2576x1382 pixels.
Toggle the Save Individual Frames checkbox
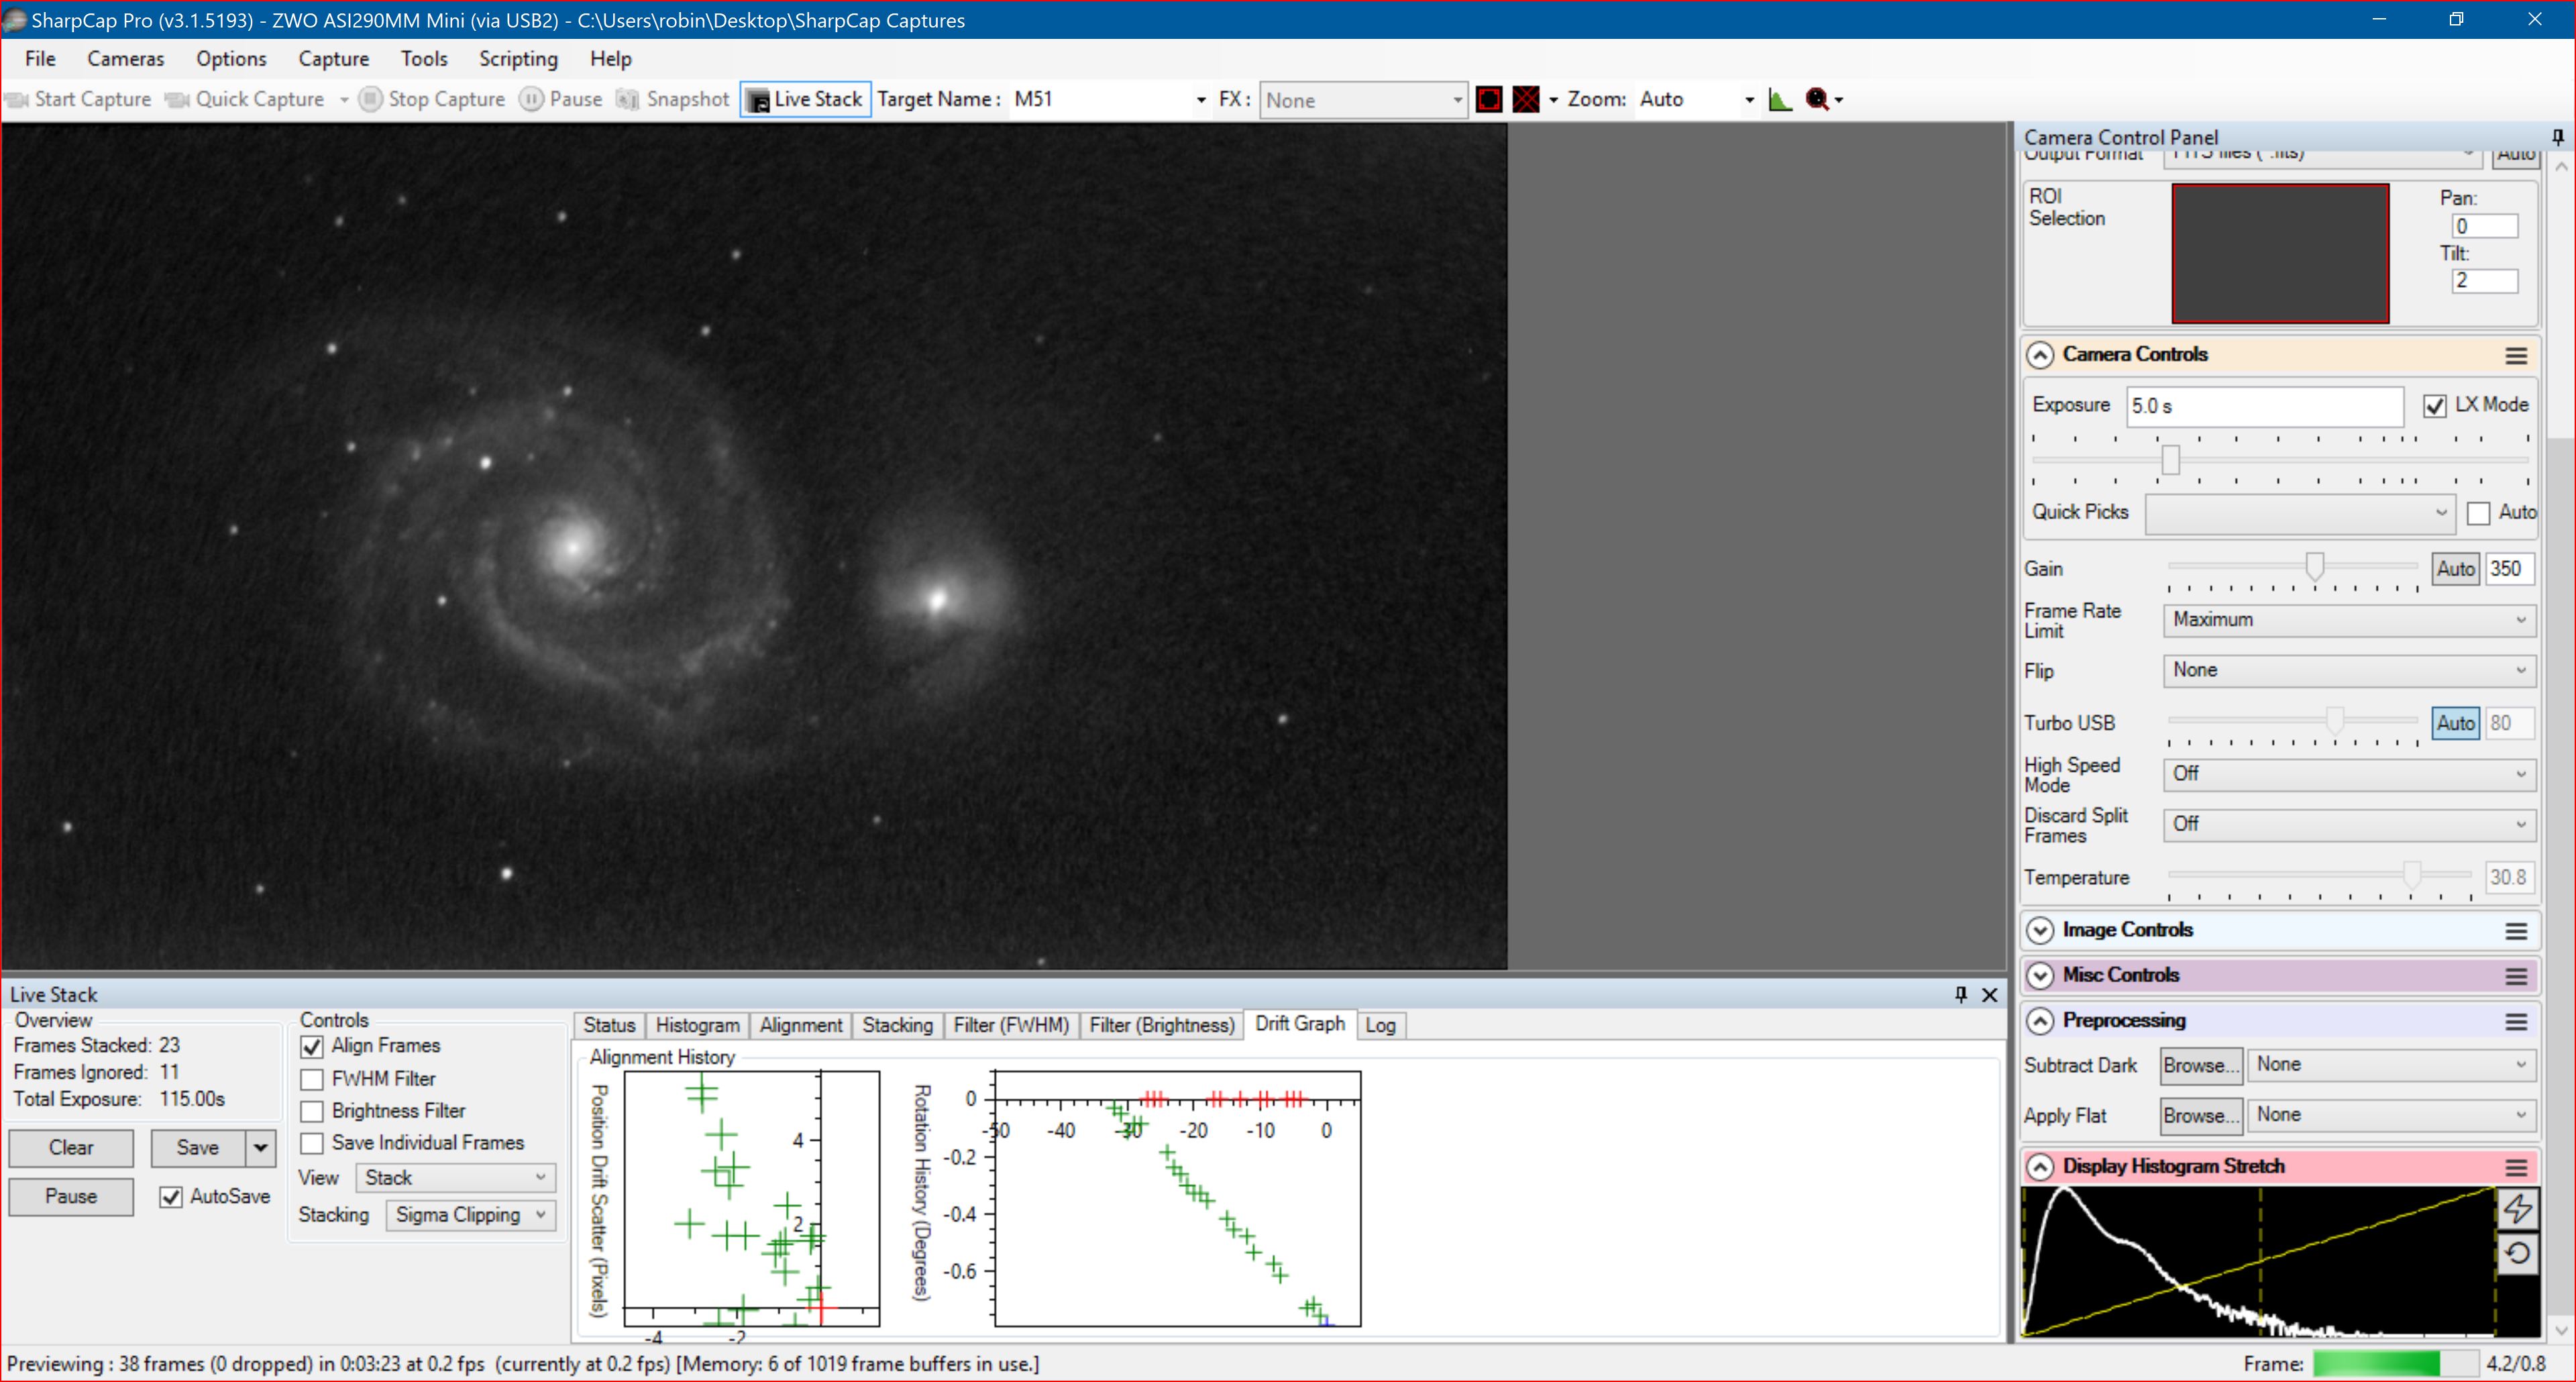point(312,1142)
